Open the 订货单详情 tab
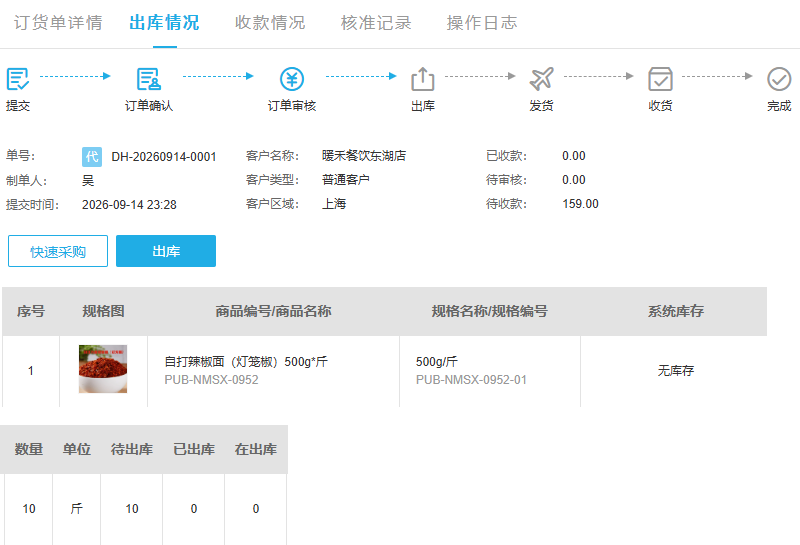Viewport: 800px width, 545px height. [x=58, y=23]
